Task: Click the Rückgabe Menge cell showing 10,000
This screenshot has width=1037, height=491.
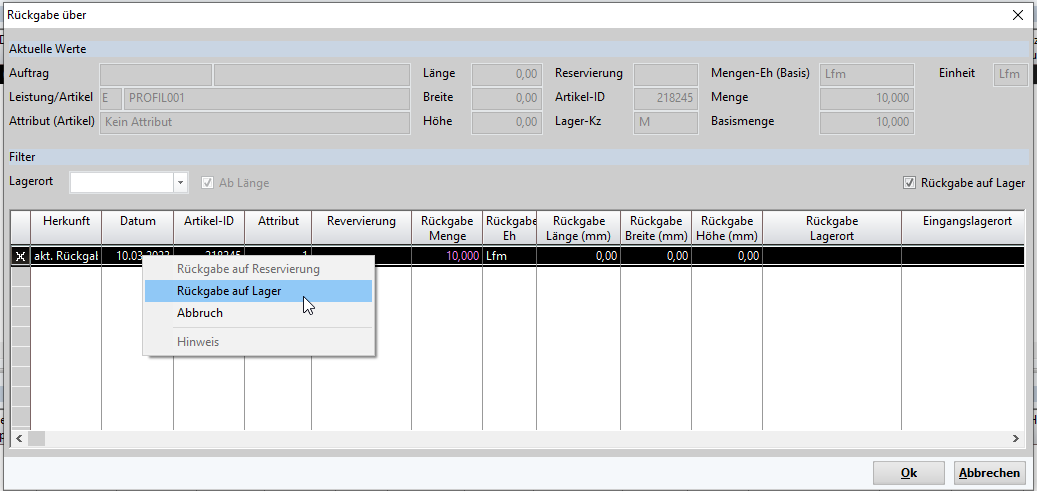Action: [446, 256]
